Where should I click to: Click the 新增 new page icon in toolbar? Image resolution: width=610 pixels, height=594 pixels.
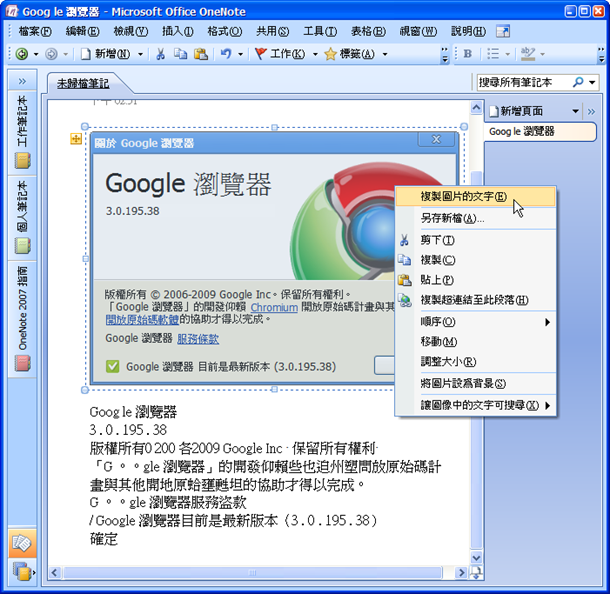86,54
